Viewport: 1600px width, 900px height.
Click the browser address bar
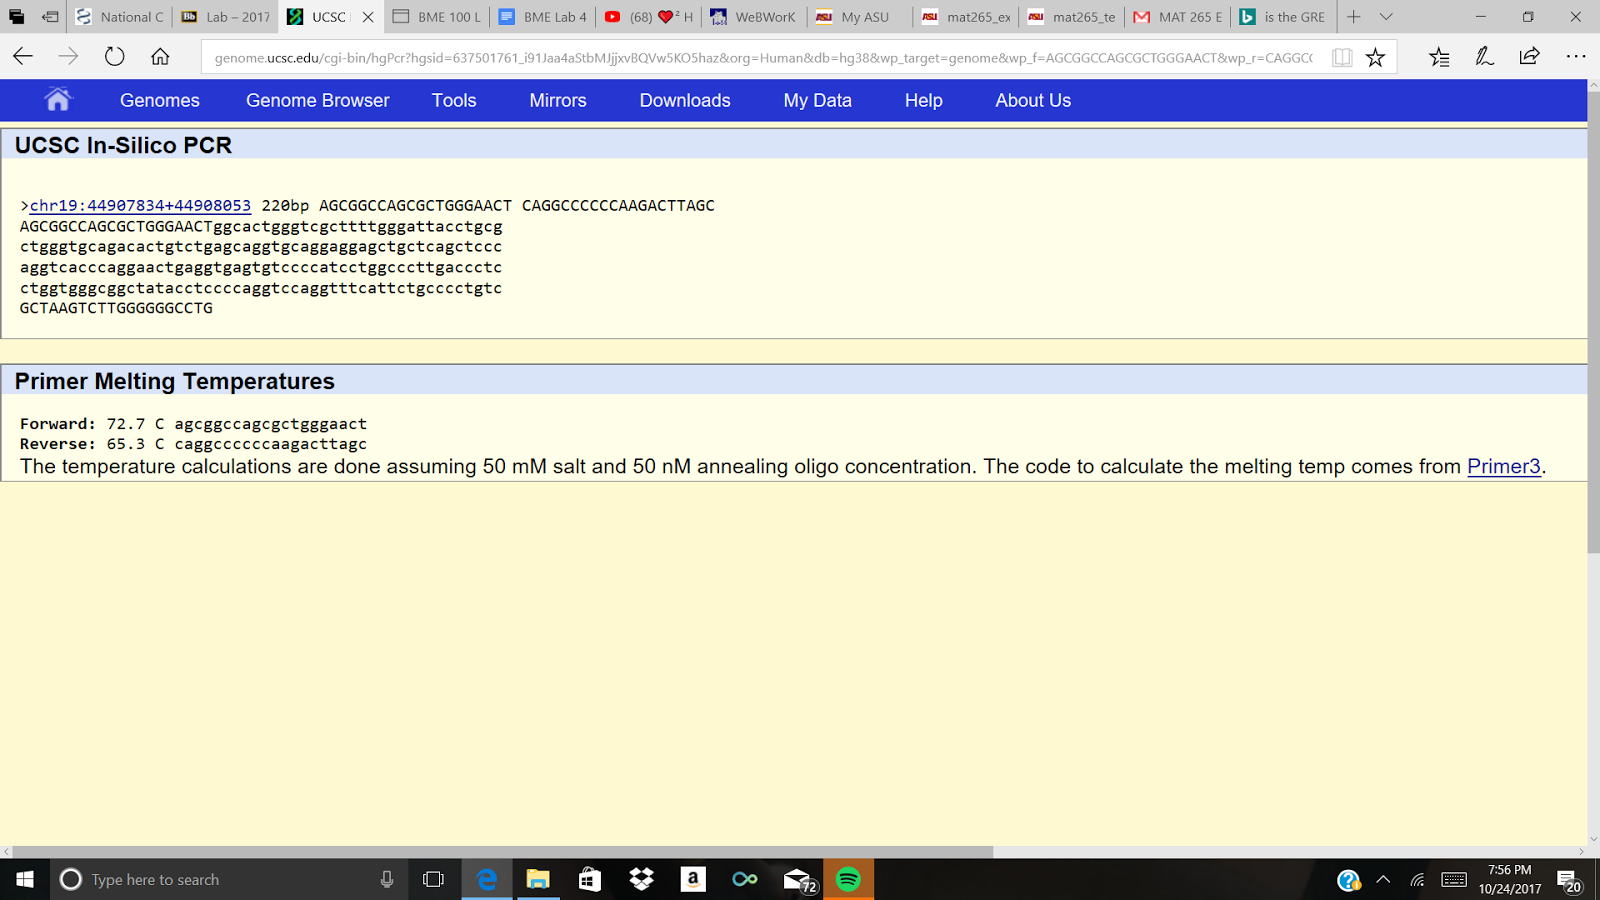pyautogui.click(x=760, y=58)
